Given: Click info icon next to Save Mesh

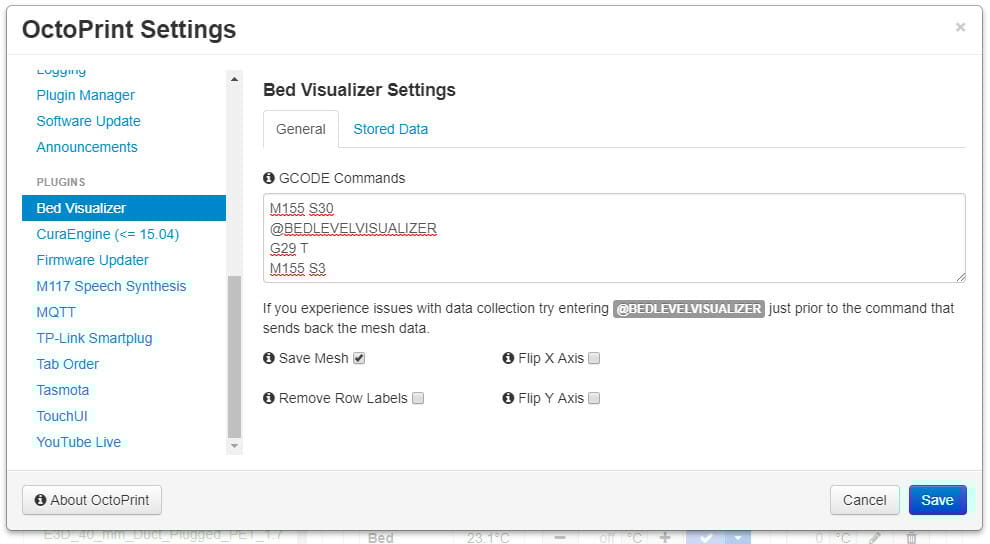Looking at the screenshot, I should [268, 358].
